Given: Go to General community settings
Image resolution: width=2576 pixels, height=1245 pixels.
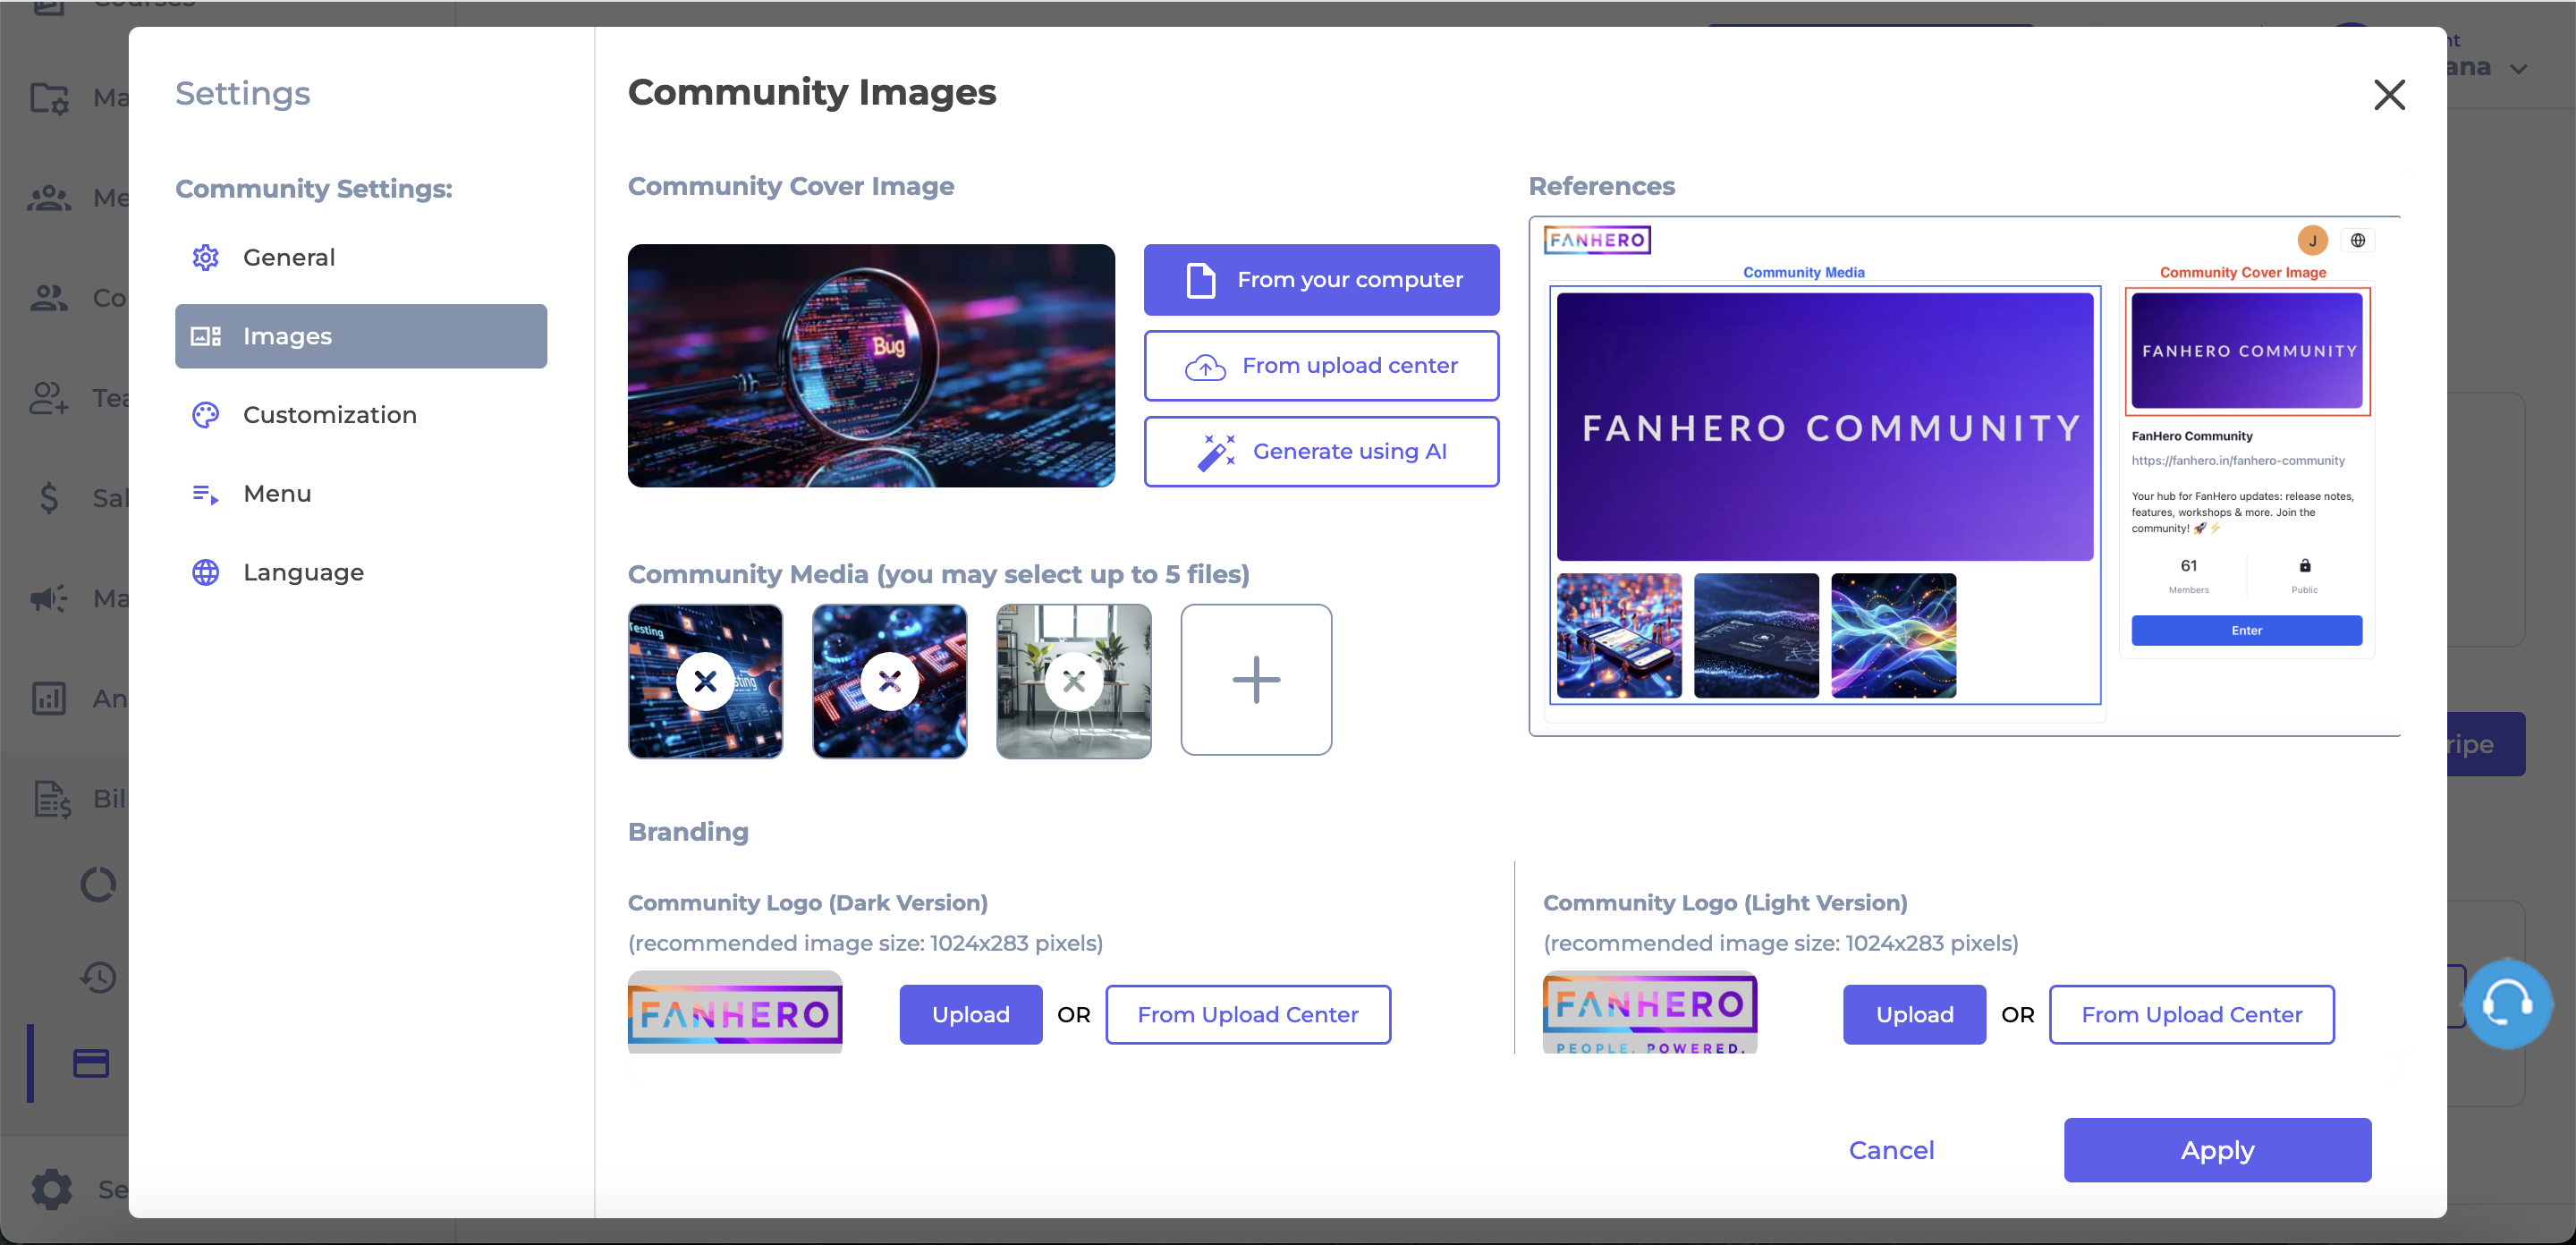Looking at the screenshot, I should (x=288, y=257).
